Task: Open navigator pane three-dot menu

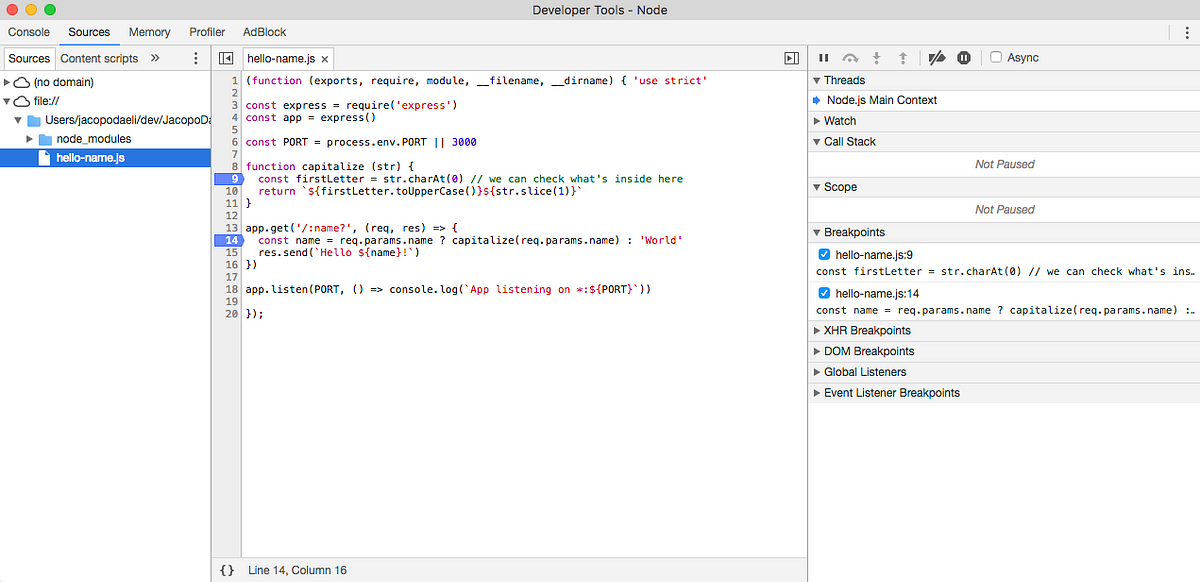Action: pyautogui.click(x=196, y=59)
